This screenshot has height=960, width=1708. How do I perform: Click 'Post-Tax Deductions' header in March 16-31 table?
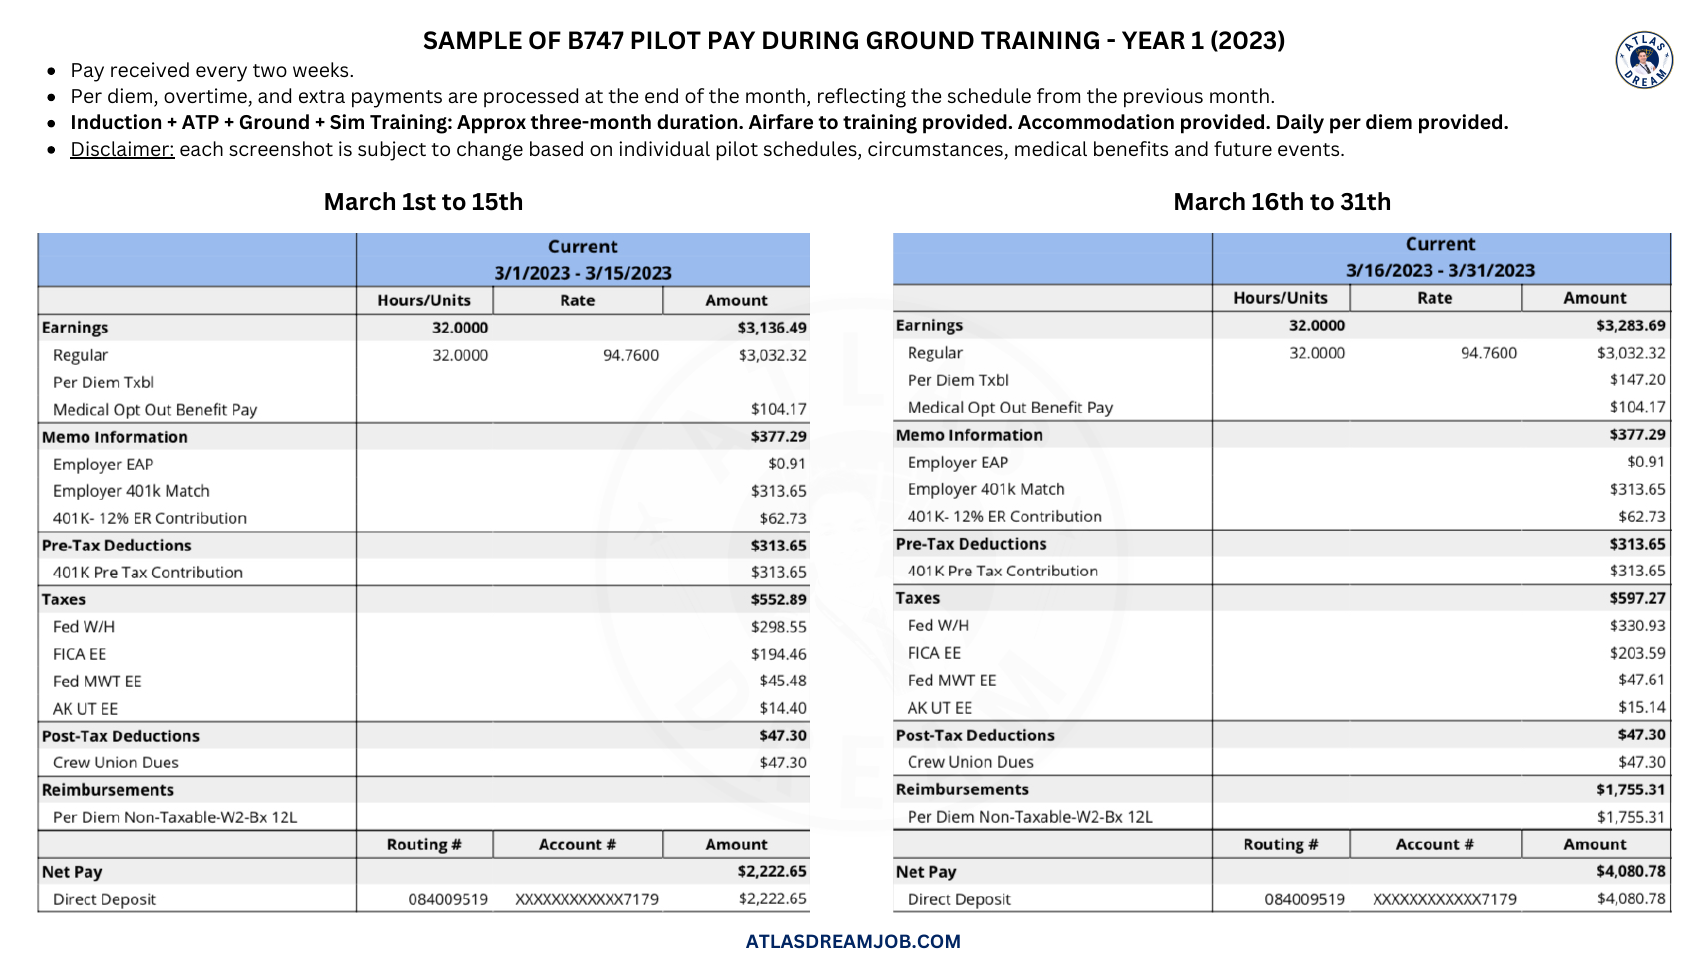[975, 735]
